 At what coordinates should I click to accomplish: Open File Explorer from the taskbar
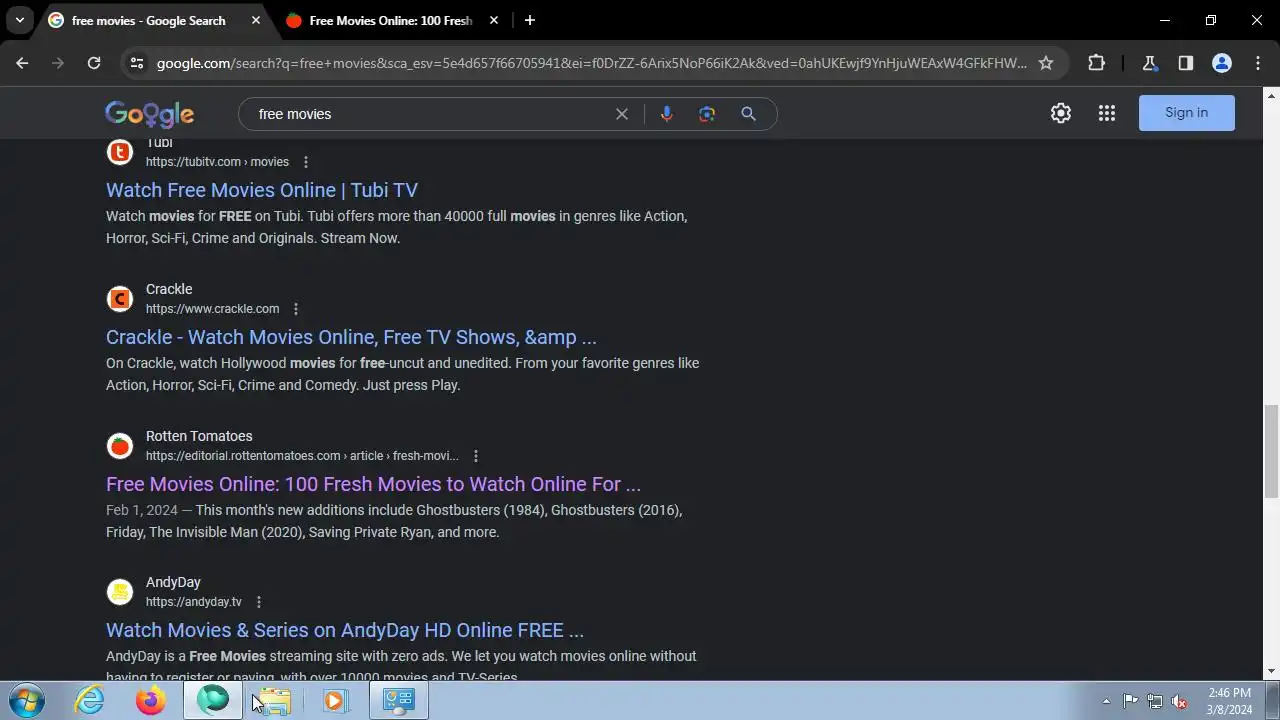273,701
